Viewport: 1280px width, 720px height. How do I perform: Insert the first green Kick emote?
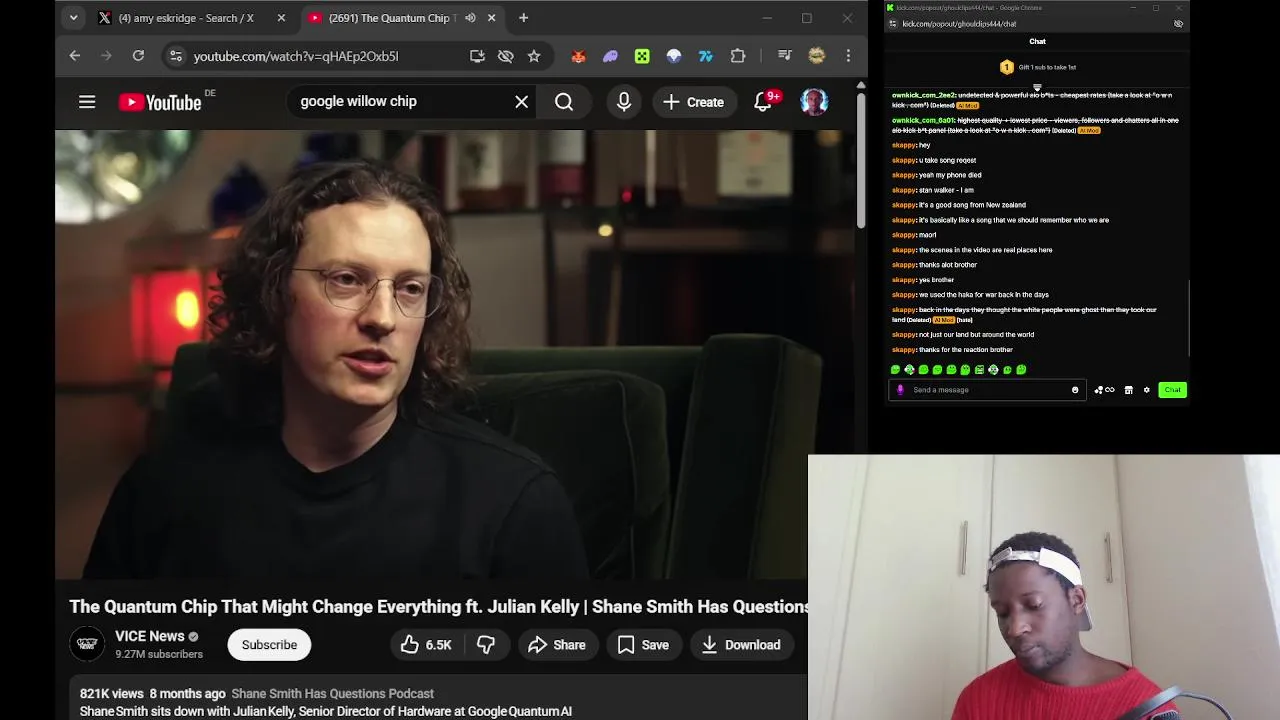tap(895, 370)
